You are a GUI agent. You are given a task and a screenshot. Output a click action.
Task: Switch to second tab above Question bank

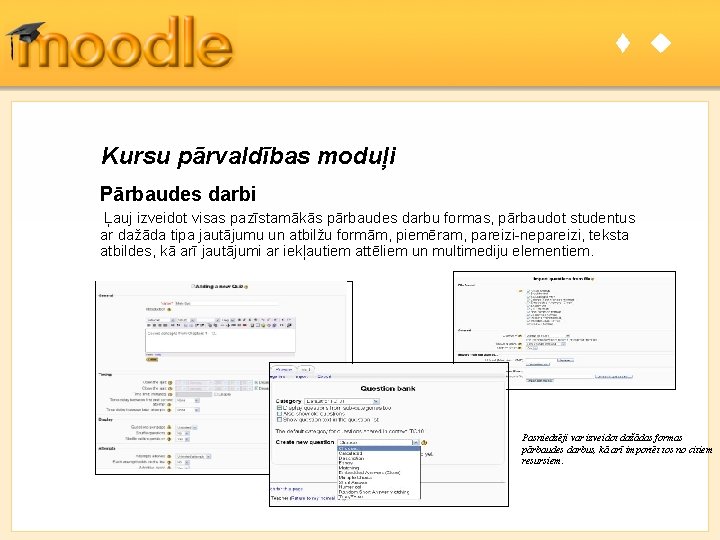[306, 370]
